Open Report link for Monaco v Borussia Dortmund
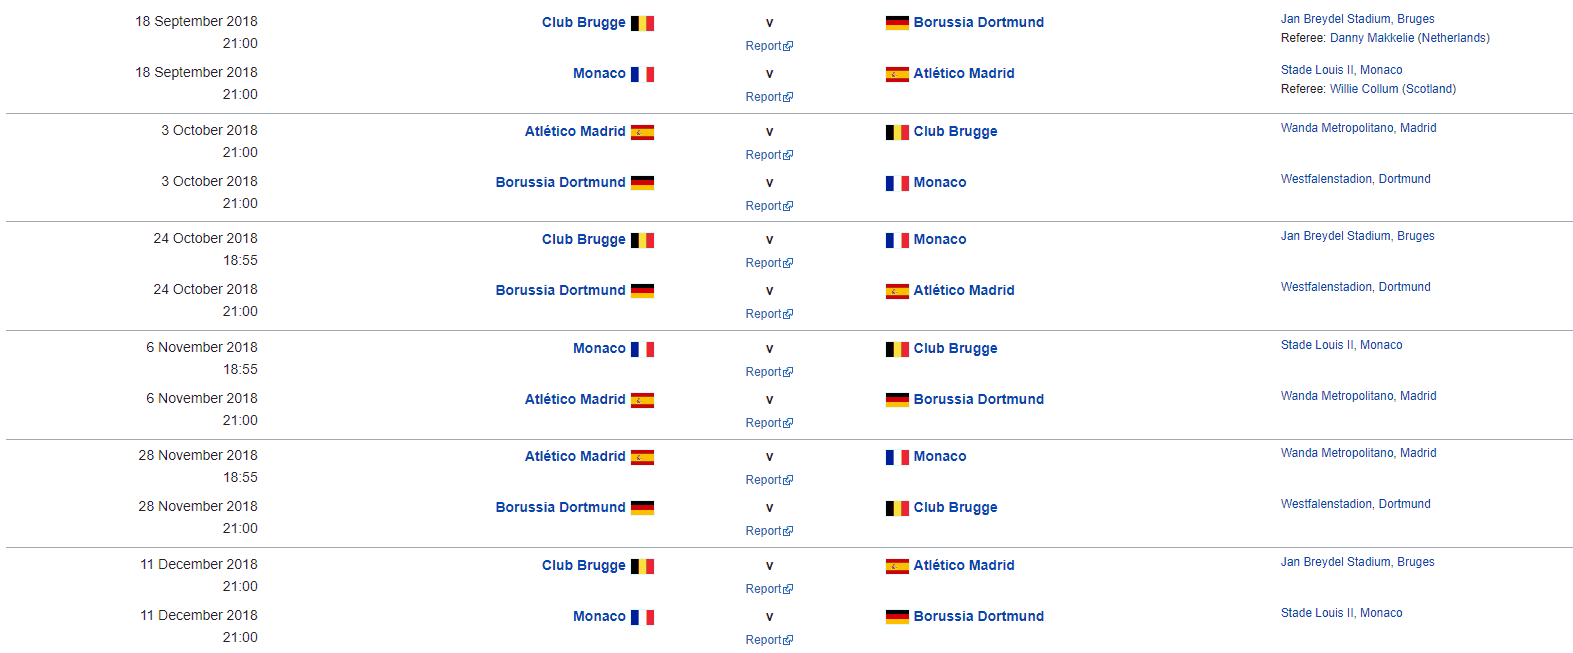1573x653 pixels. (769, 640)
